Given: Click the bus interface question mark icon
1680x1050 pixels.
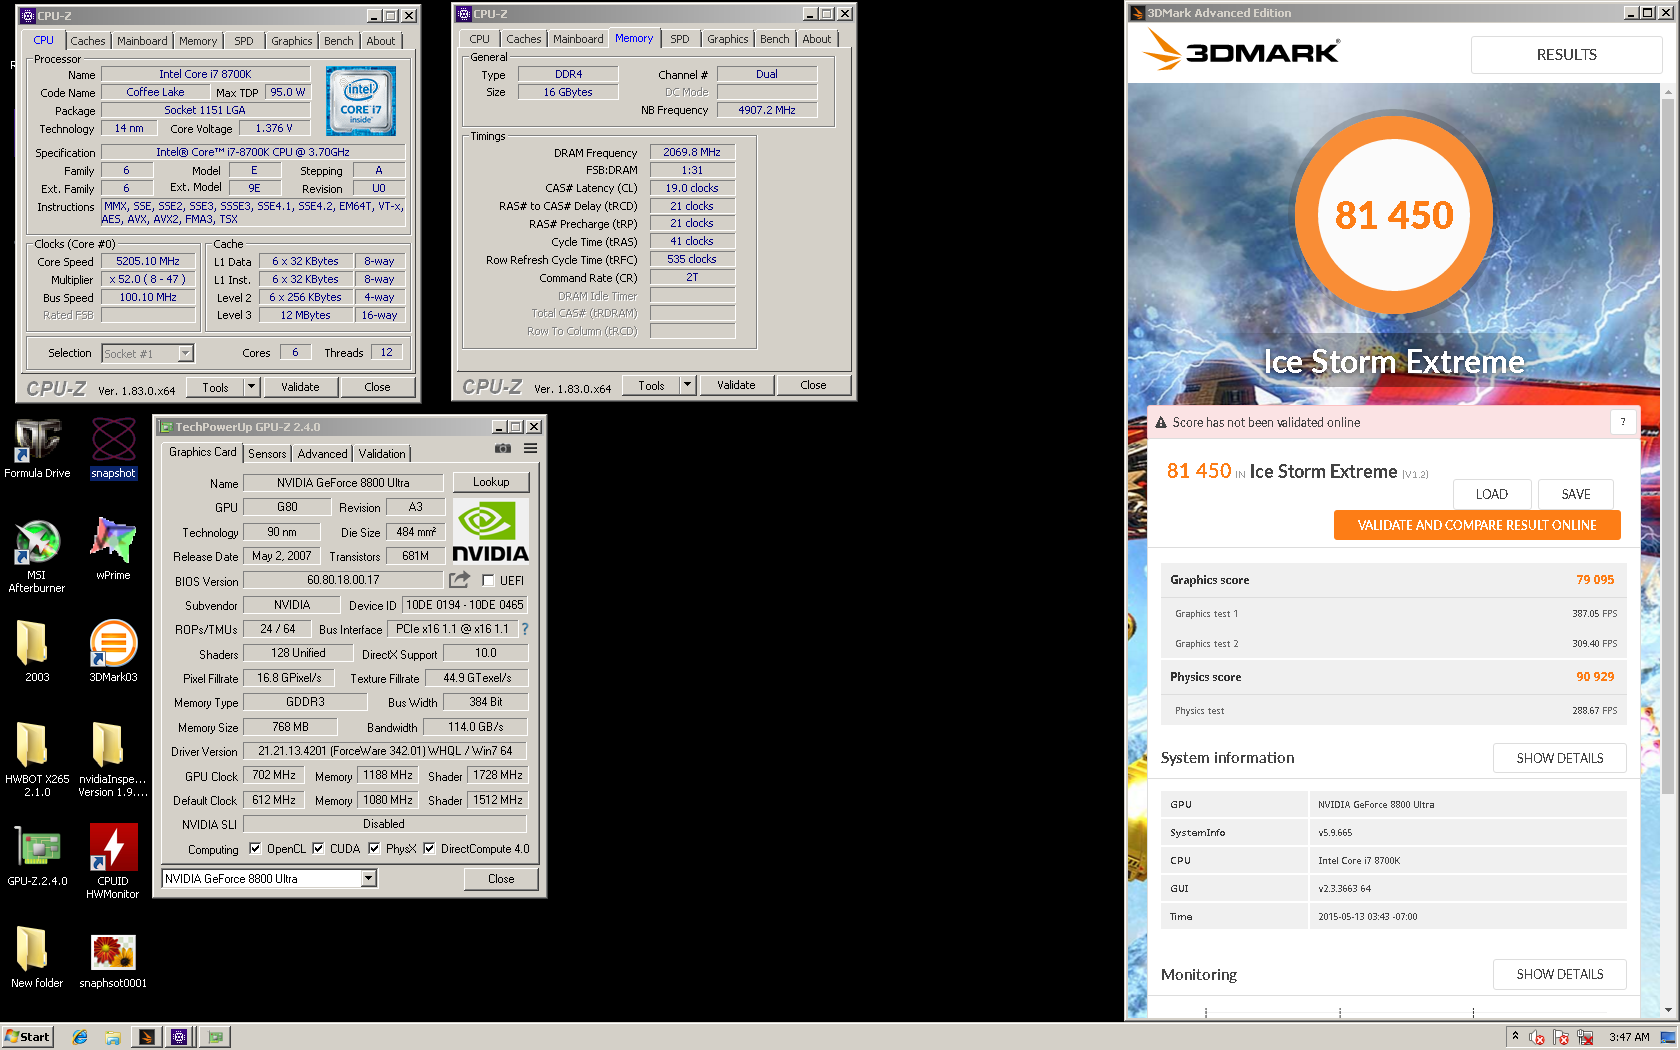Looking at the screenshot, I should 525,629.
